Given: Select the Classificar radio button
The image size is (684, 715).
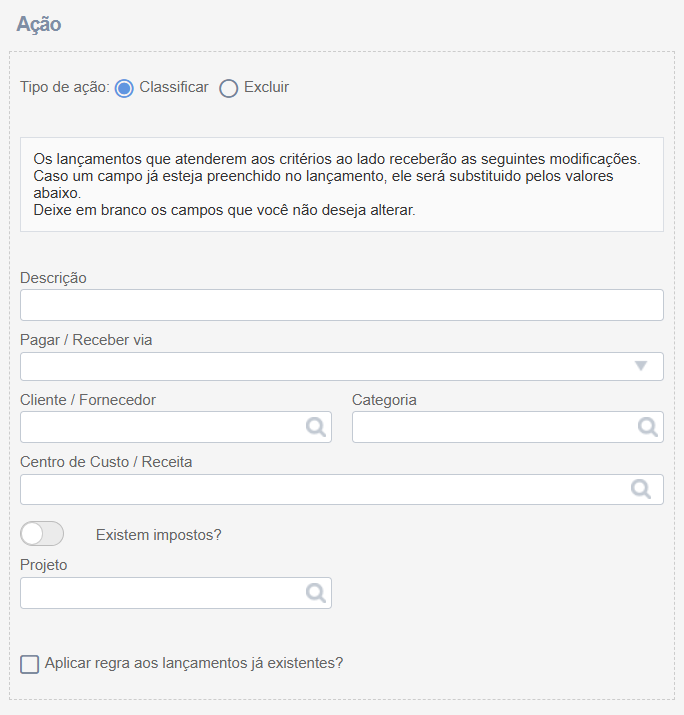Looking at the screenshot, I should tap(124, 88).
